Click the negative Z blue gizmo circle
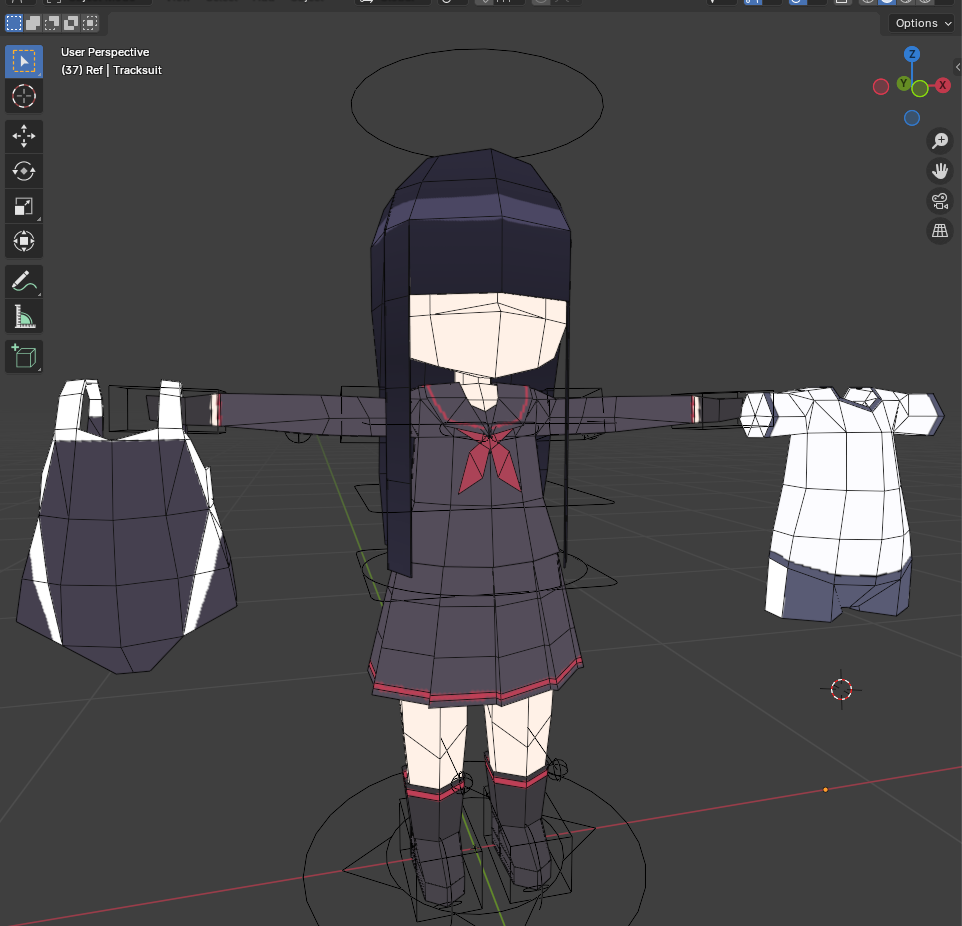 point(912,118)
